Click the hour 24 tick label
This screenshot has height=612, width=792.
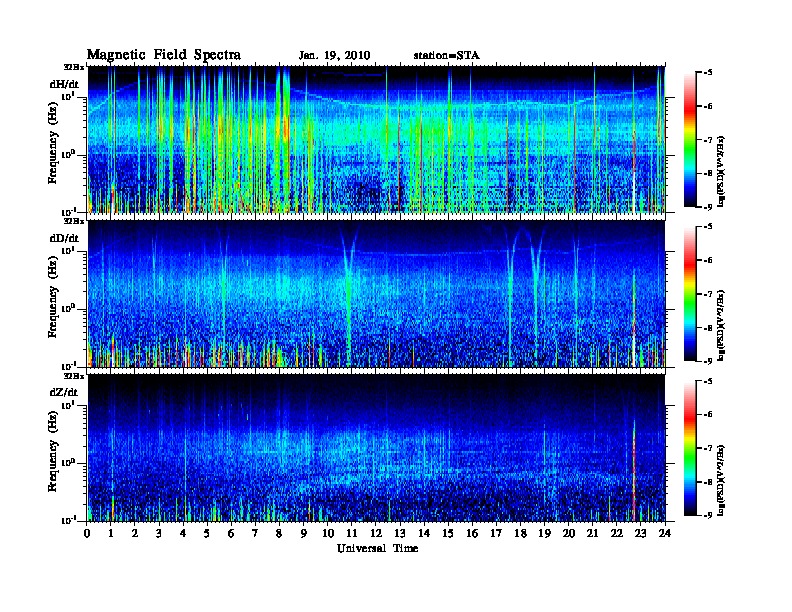coord(665,533)
